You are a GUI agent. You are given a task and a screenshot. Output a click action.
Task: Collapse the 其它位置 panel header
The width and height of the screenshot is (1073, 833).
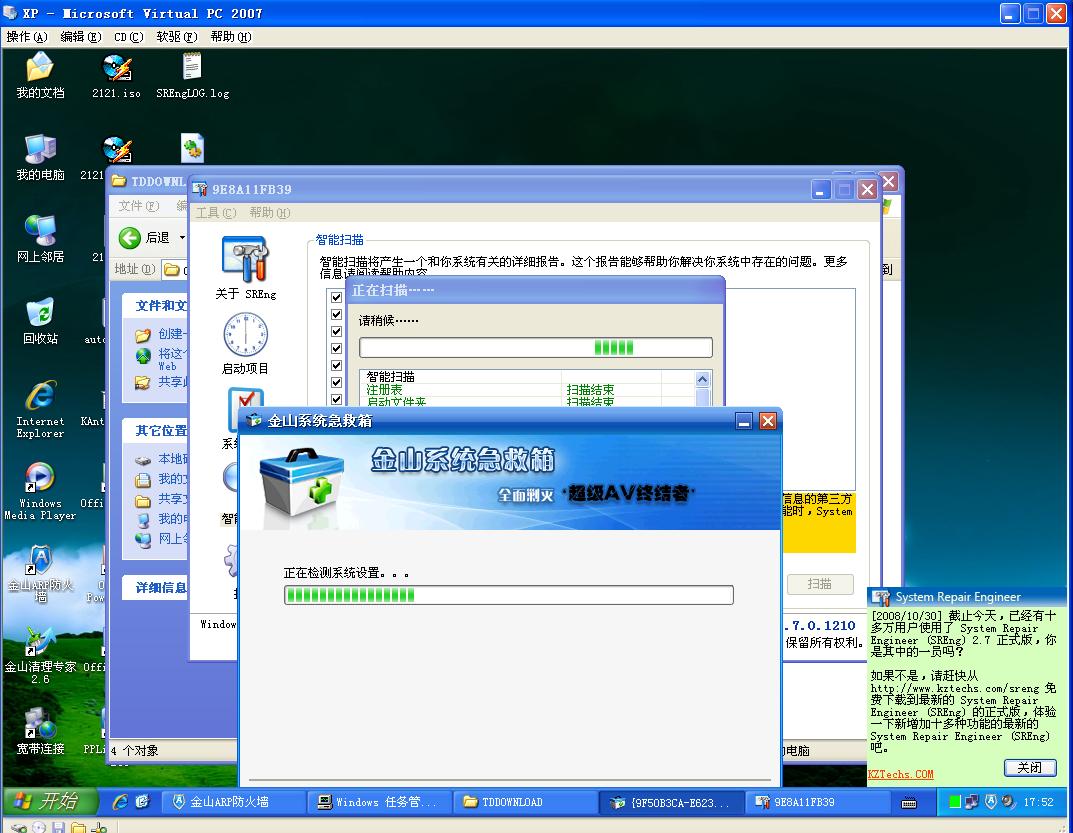(155, 431)
